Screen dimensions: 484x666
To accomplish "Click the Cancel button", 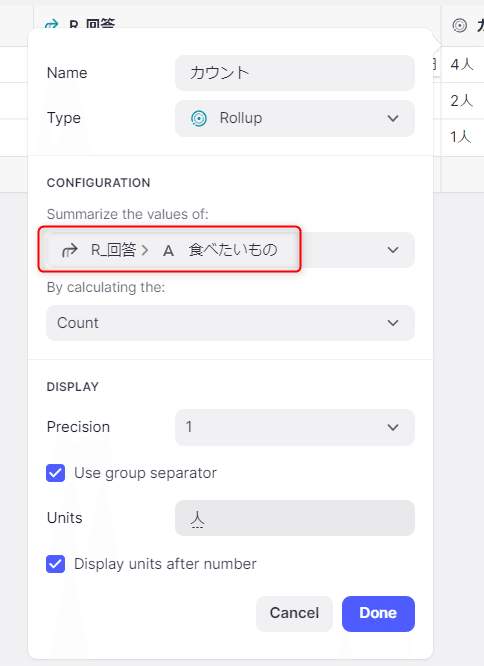I will (294, 613).
